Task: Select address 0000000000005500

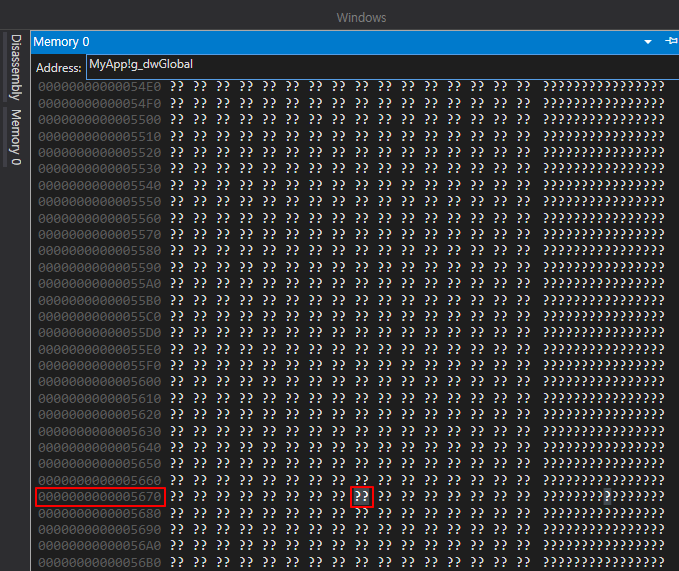Action: click(100, 119)
